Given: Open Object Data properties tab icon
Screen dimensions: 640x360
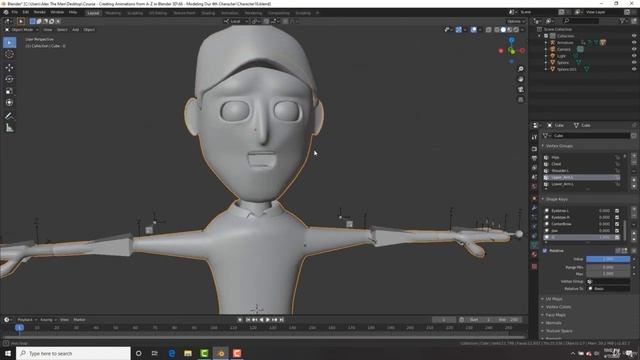Looking at the screenshot, I should pyautogui.click(x=534, y=245).
